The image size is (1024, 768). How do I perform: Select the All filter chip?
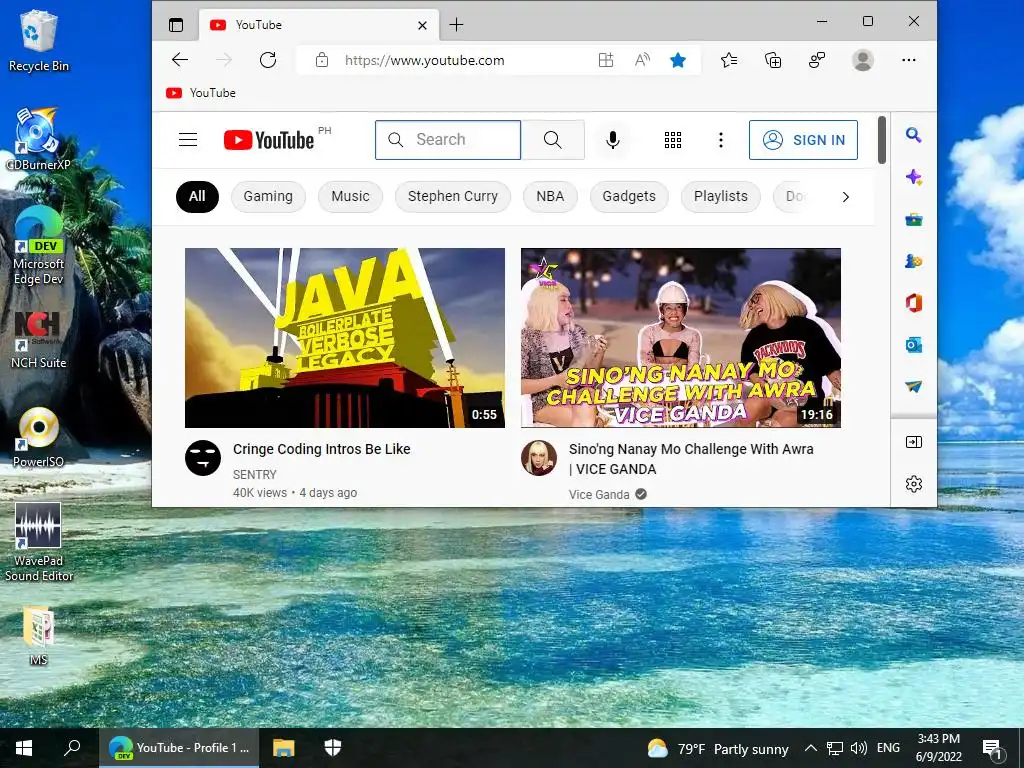click(x=197, y=197)
